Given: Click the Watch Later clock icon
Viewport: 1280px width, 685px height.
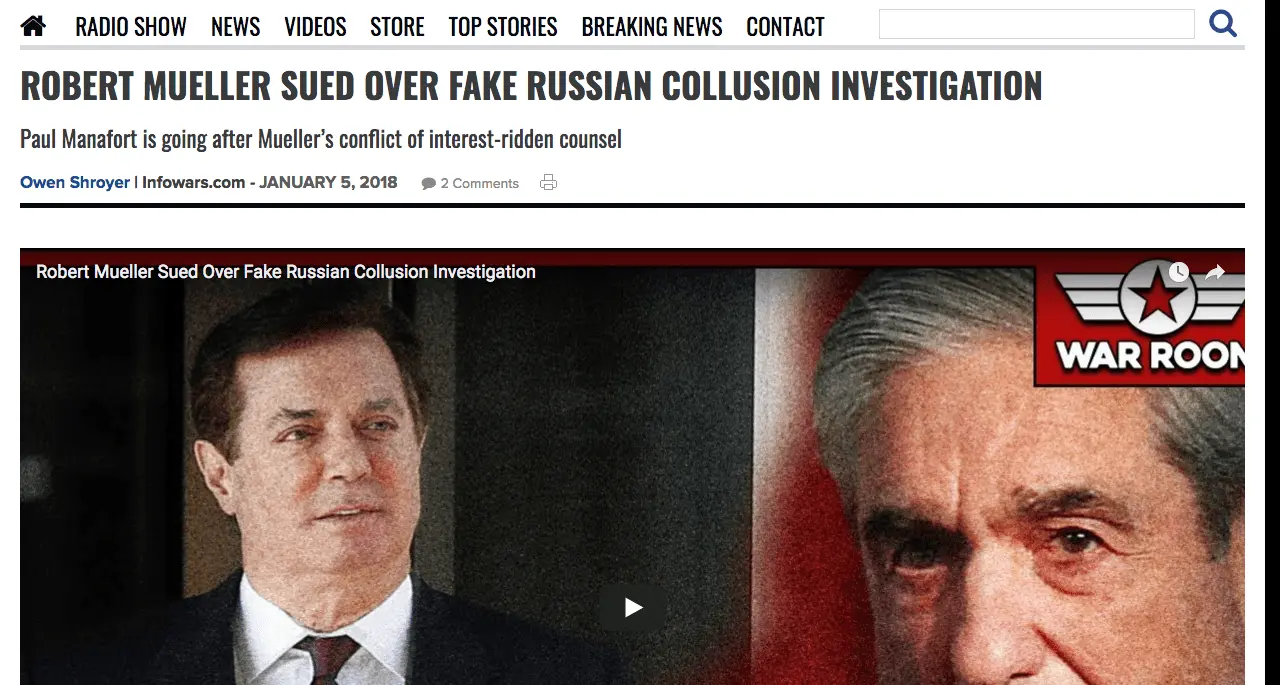Looking at the screenshot, I should click(x=1178, y=272).
